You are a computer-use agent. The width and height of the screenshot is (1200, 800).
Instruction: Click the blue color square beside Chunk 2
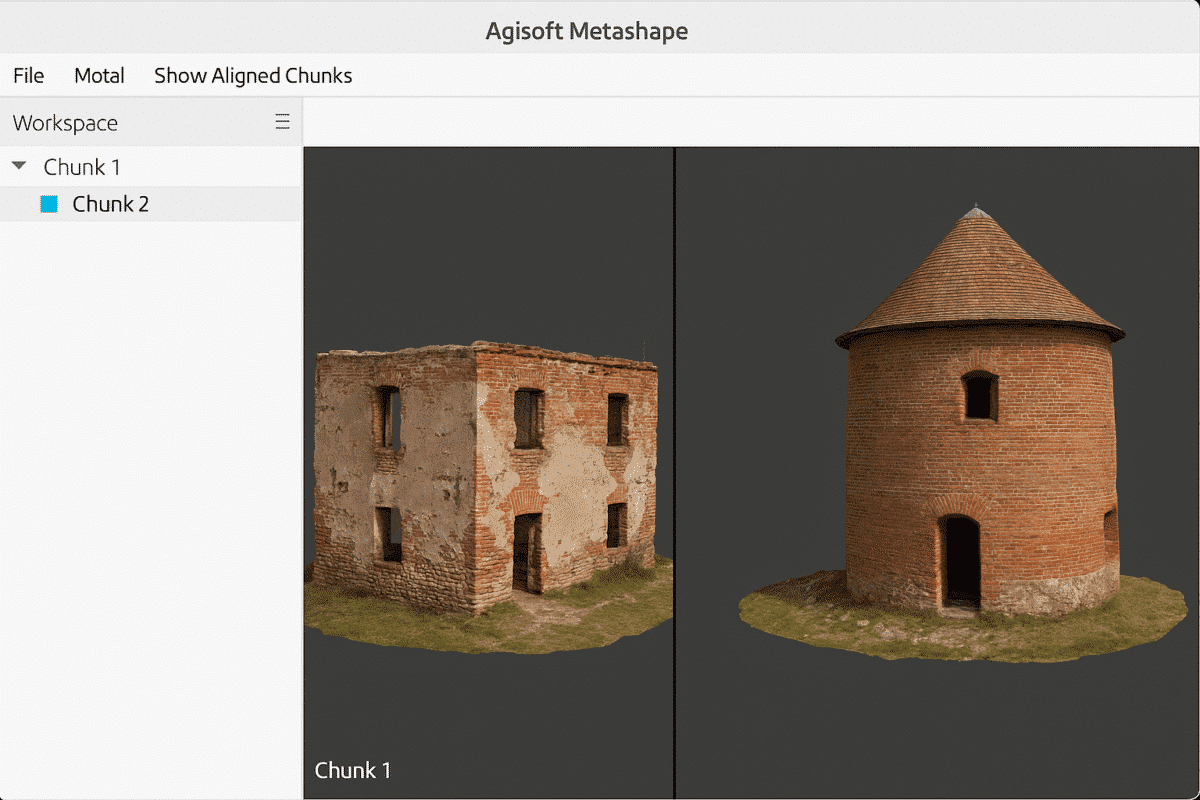tap(49, 204)
